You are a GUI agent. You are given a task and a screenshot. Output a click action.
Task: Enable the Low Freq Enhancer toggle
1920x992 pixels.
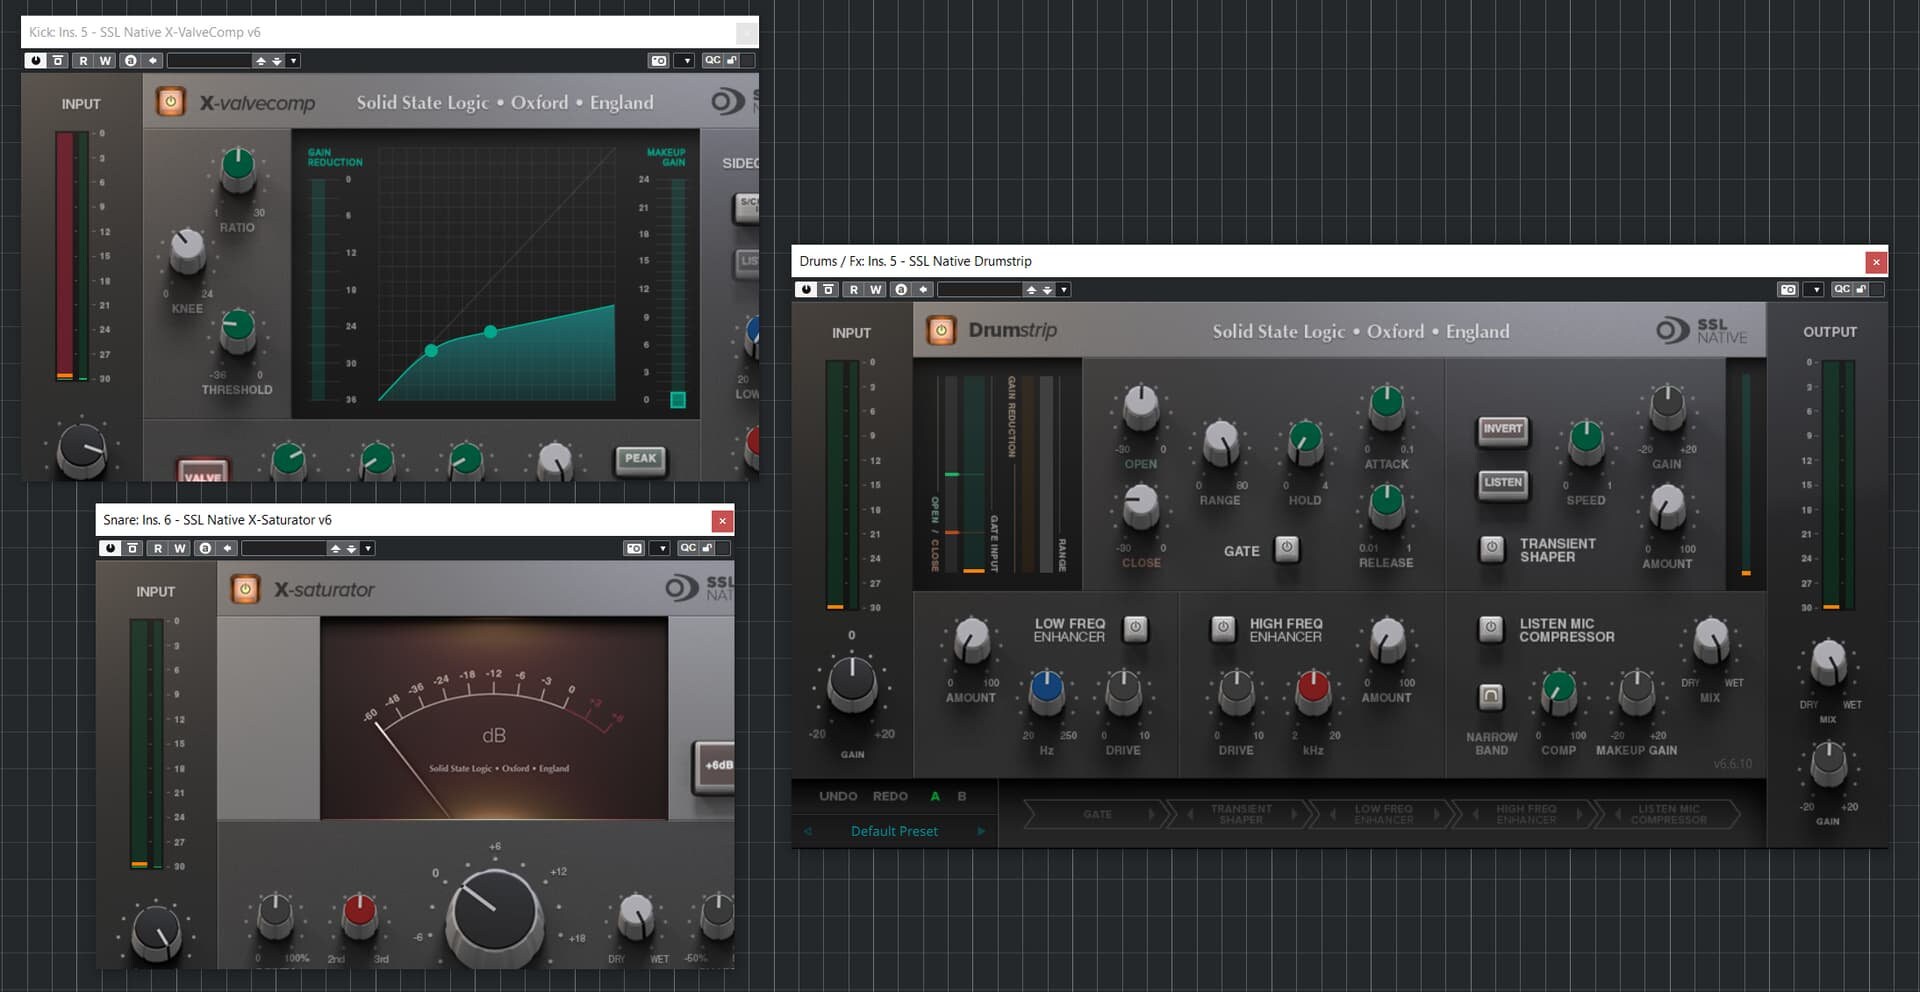pos(1135,628)
